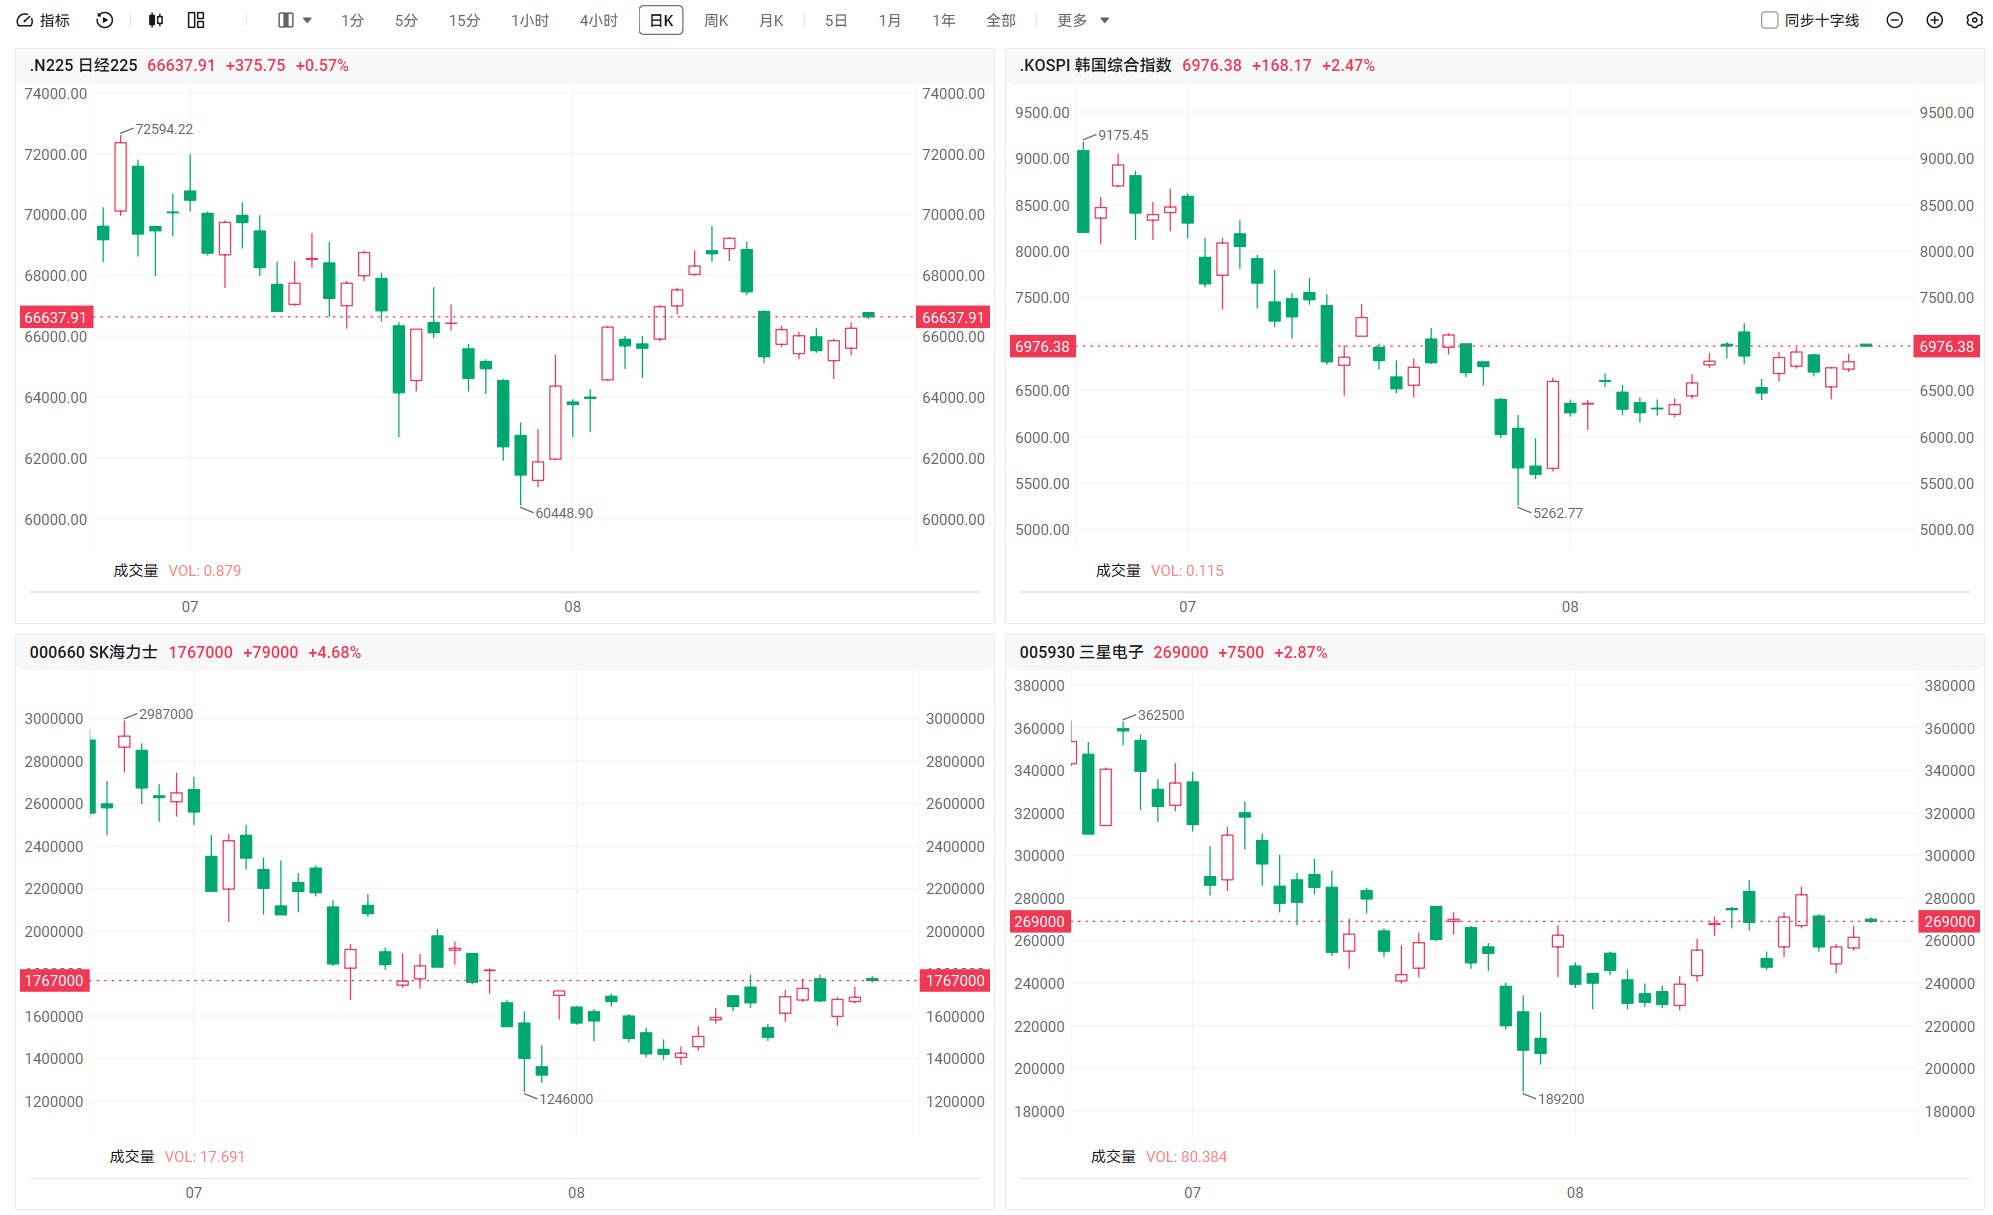
Task: Click the split-panel layout icon
Action: pyautogui.click(x=285, y=20)
